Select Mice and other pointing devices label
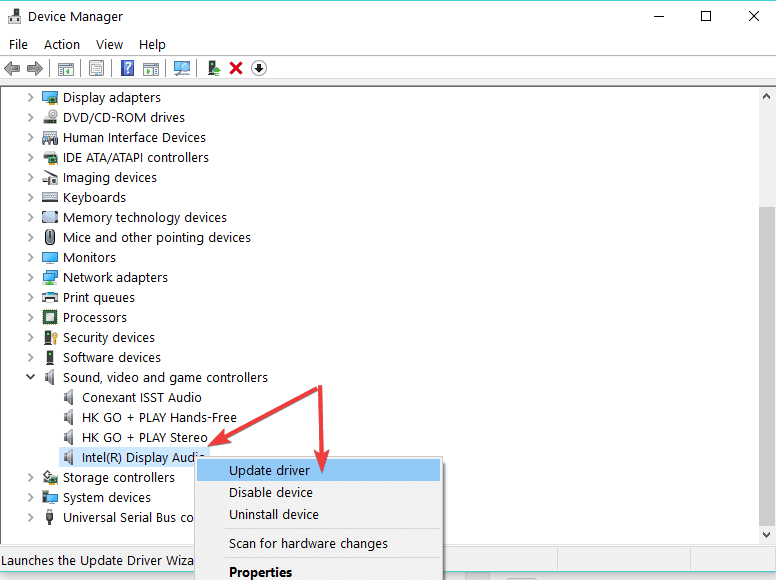This screenshot has height=580, width=776. click(157, 238)
